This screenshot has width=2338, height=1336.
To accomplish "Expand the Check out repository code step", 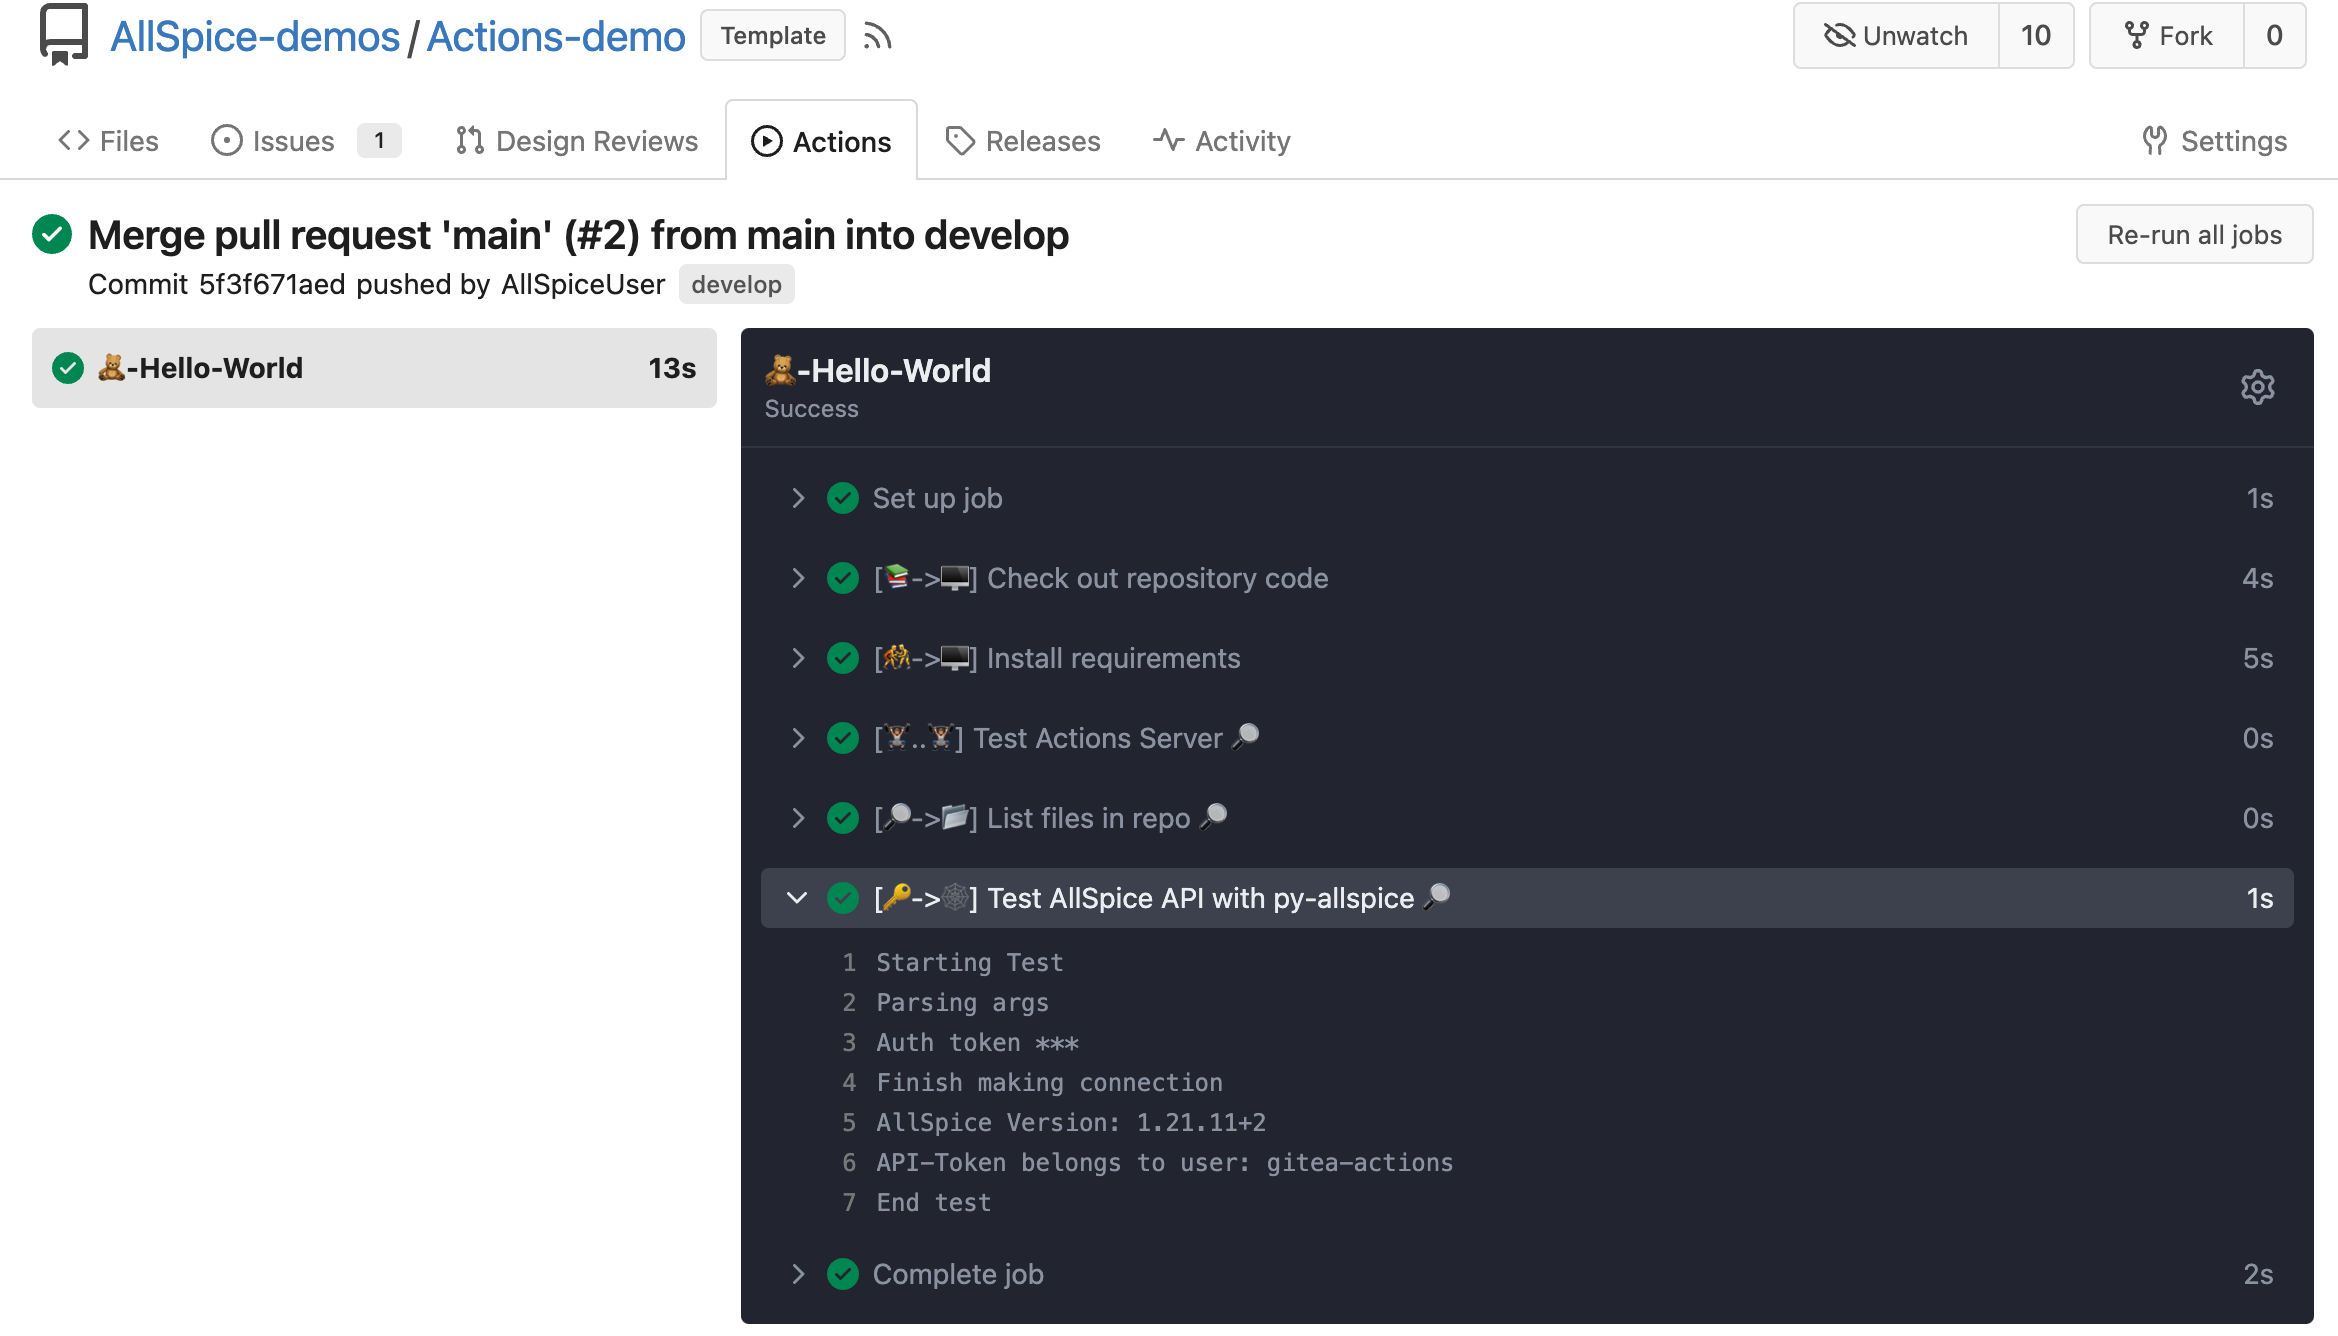I will 1156,578.
